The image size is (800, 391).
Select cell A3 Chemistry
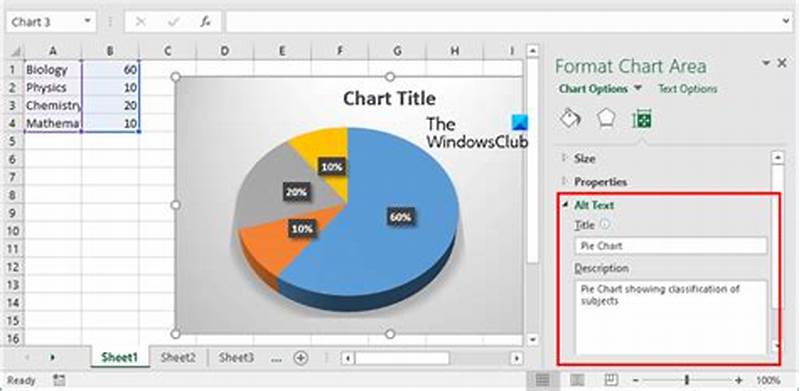(53, 105)
